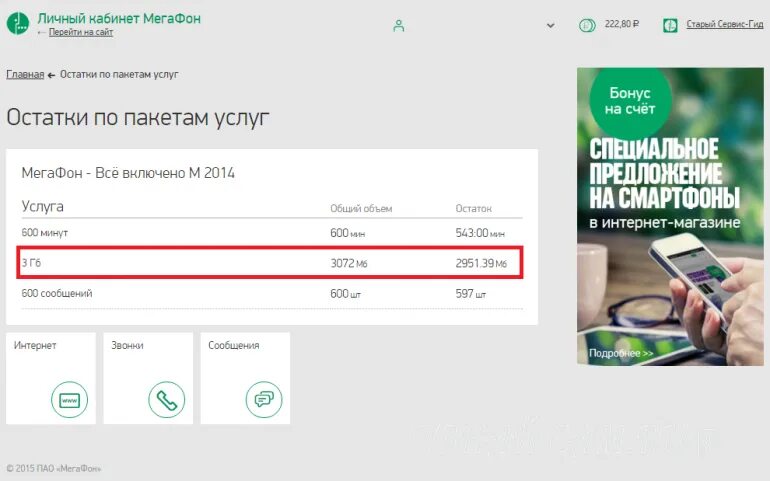Viewport: 770px width, 481px height.
Task: Open the user profile icon
Action: pyautogui.click(x=399, y=26)
